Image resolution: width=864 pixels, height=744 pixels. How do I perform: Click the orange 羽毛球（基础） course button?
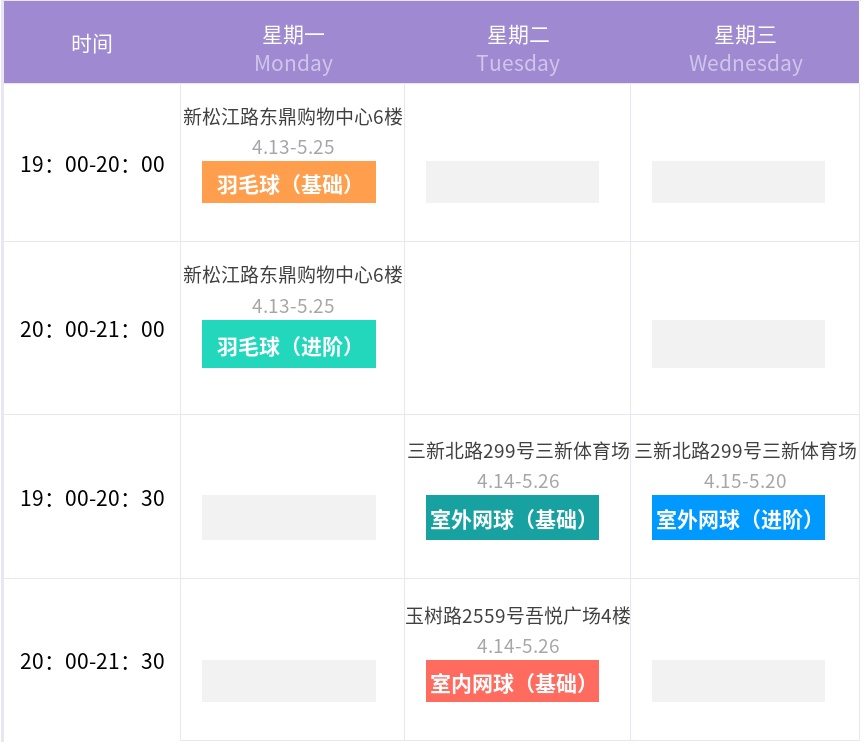289,183
